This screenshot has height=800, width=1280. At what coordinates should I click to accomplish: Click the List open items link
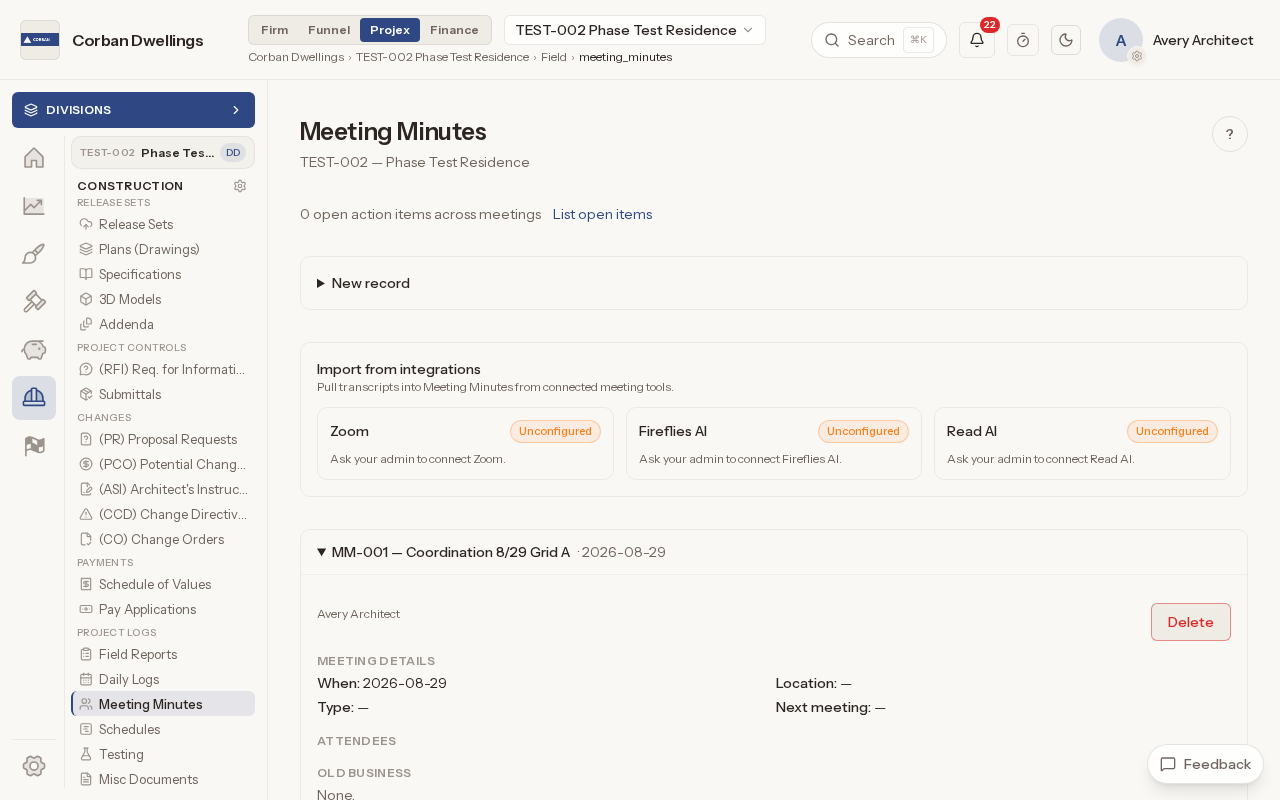602,214
